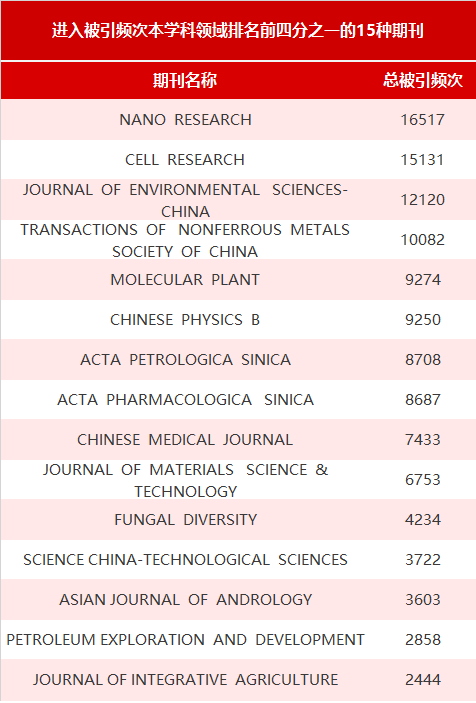Select the MOLECULAR PLANT journal cell
Screen dimensions: 476x703
point(185,280)
